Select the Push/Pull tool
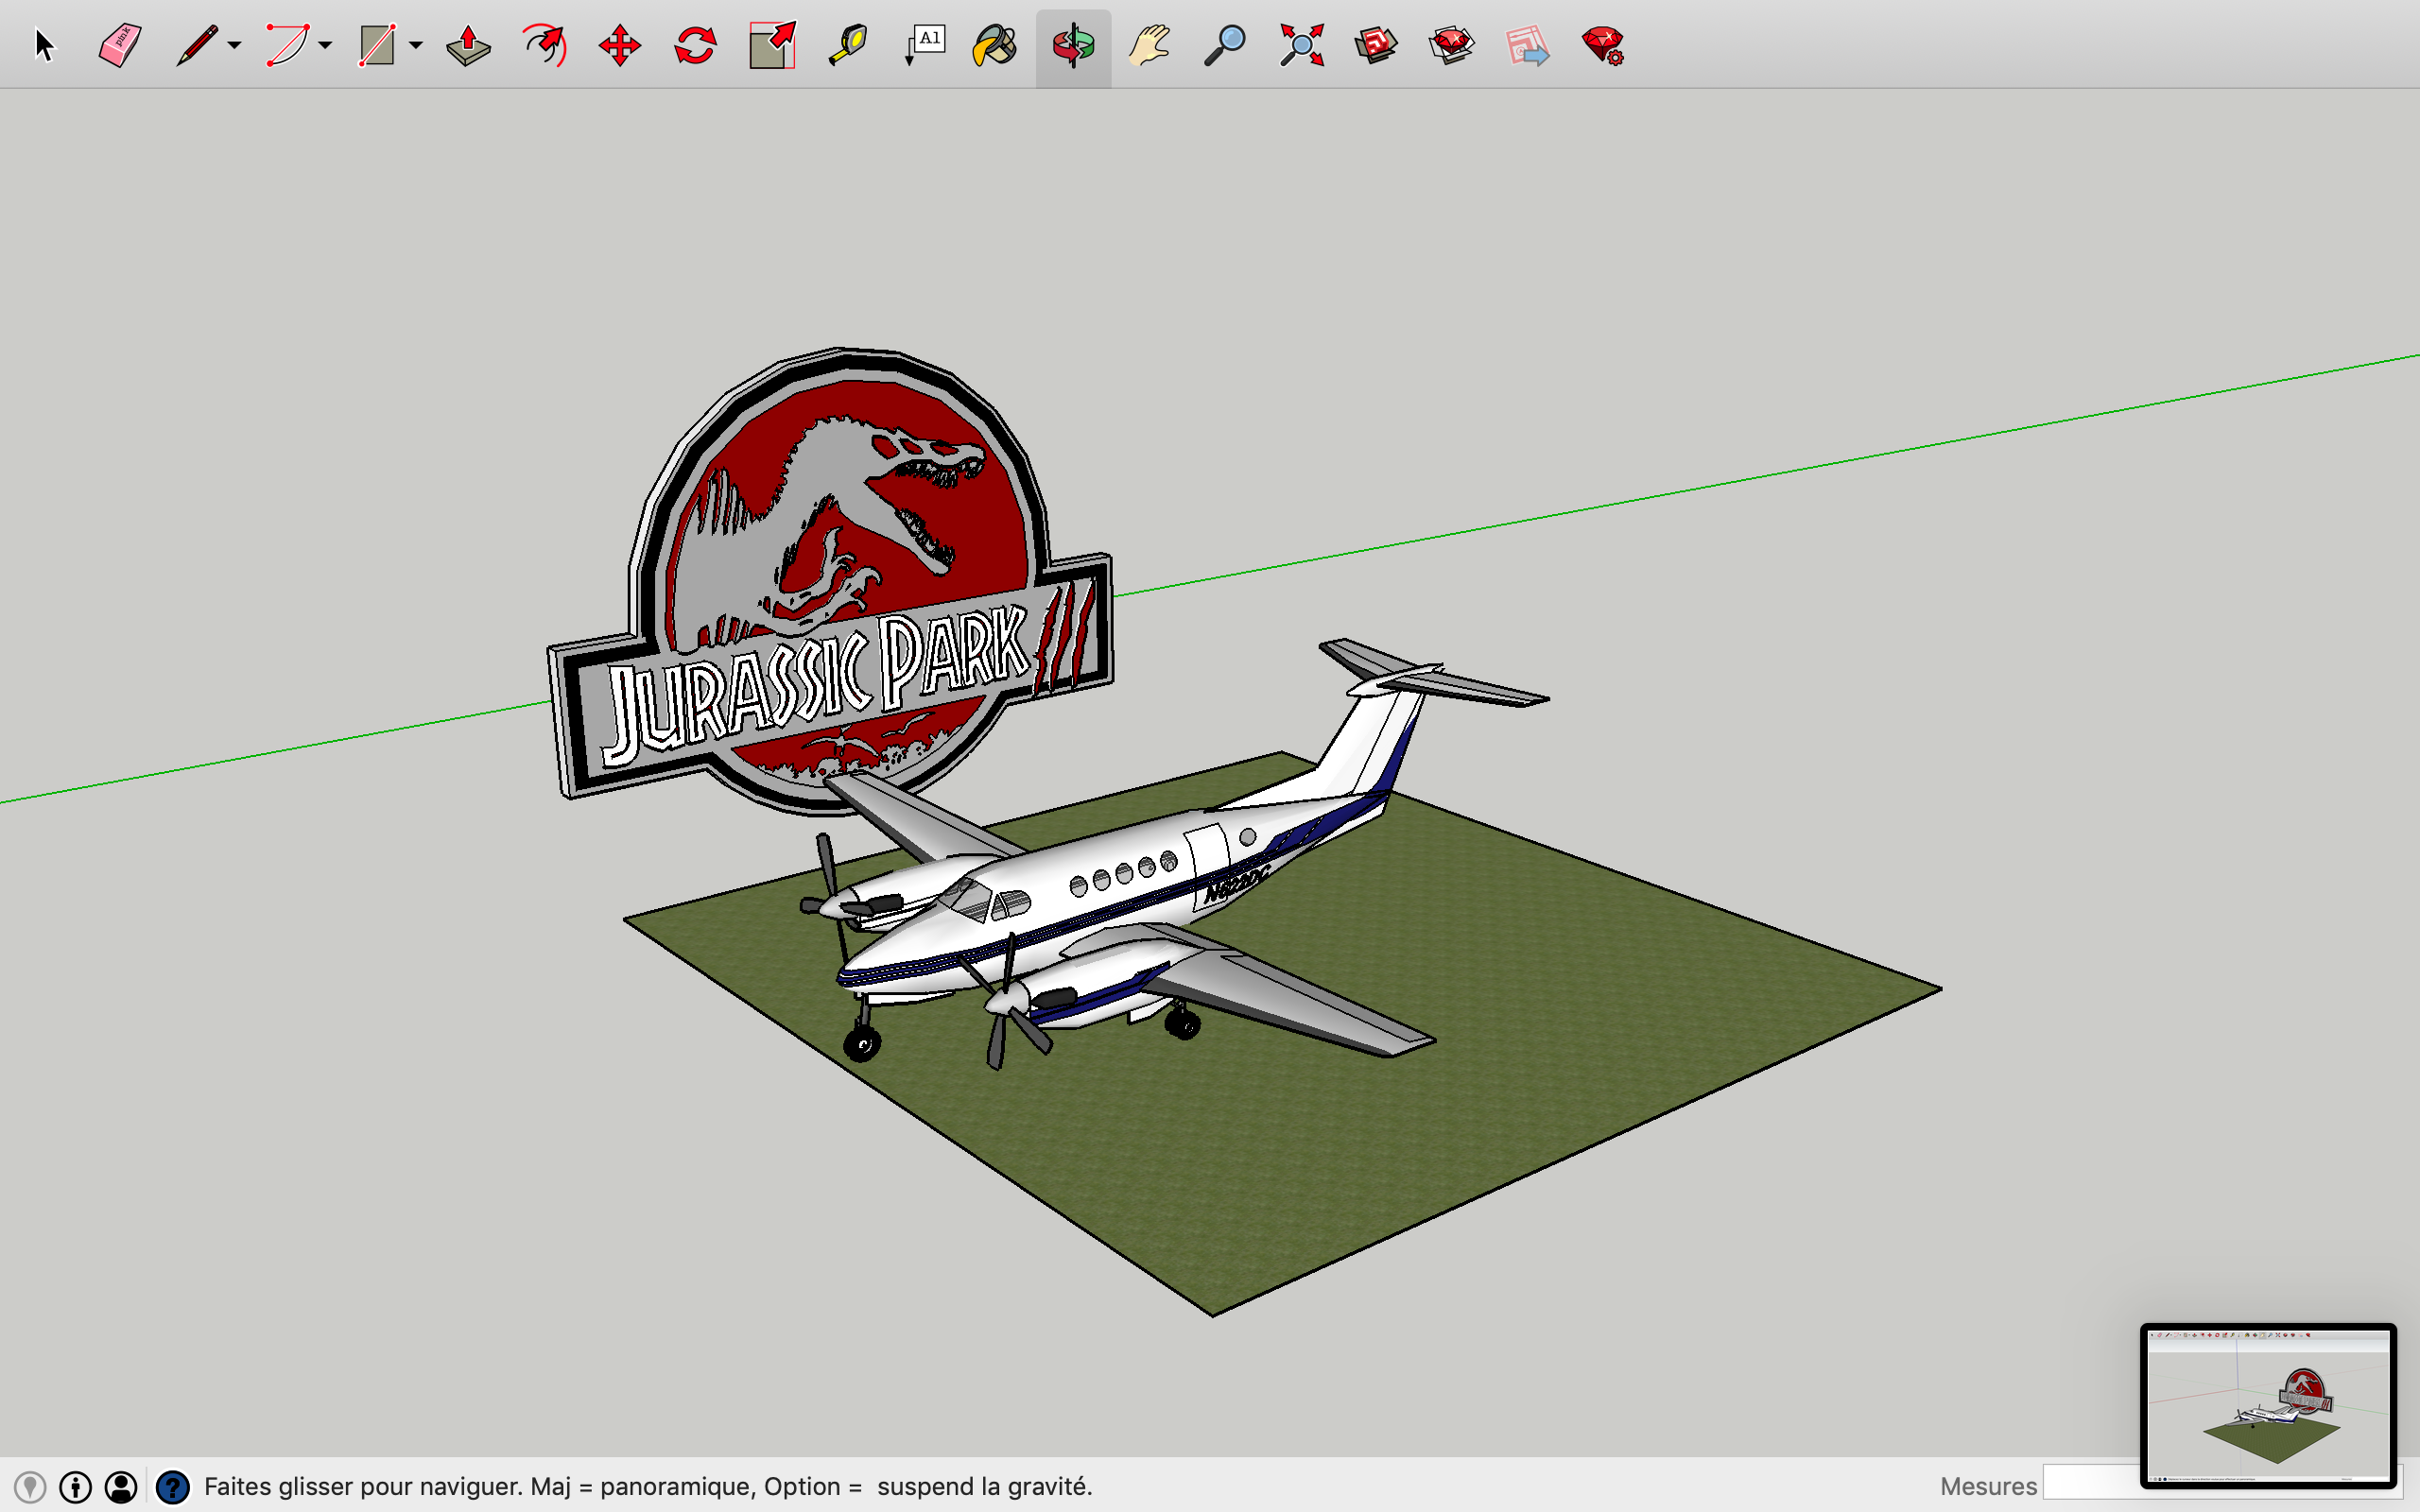This screenshot has height=1512, width=2420. pos(468,46)
